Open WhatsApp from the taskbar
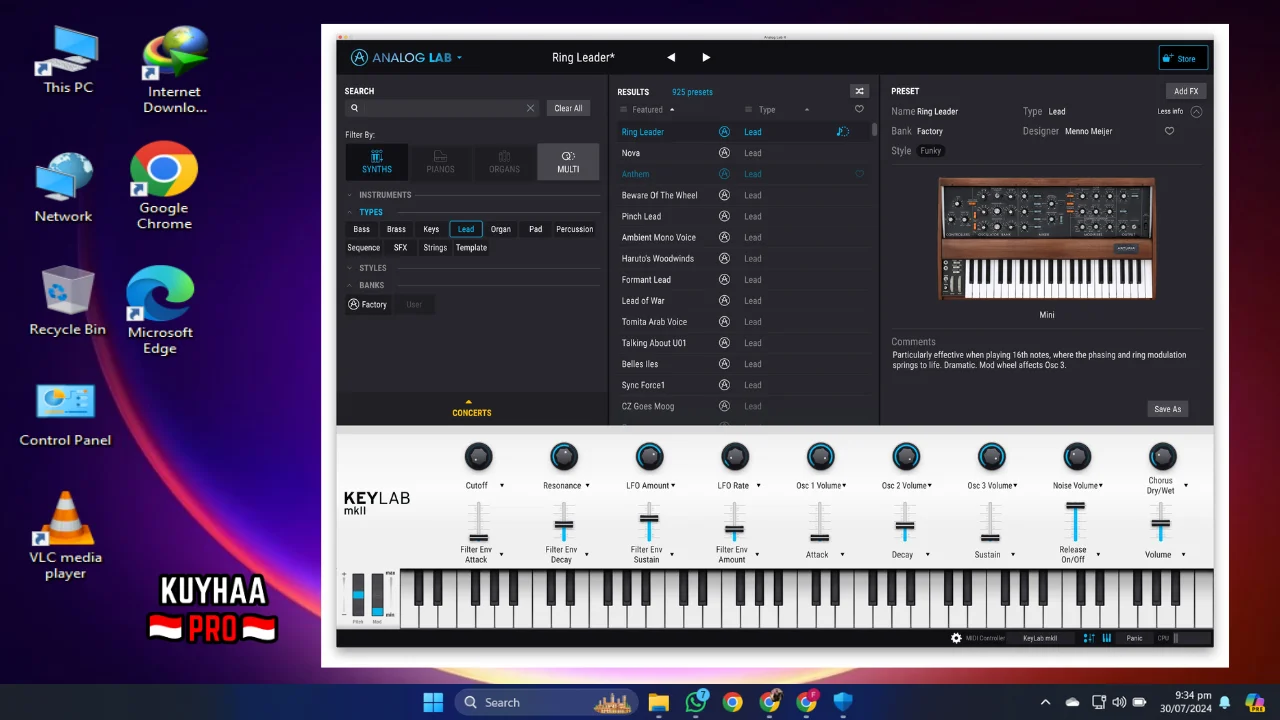The height and width of the screenshot is (720, 1280). 696,702
